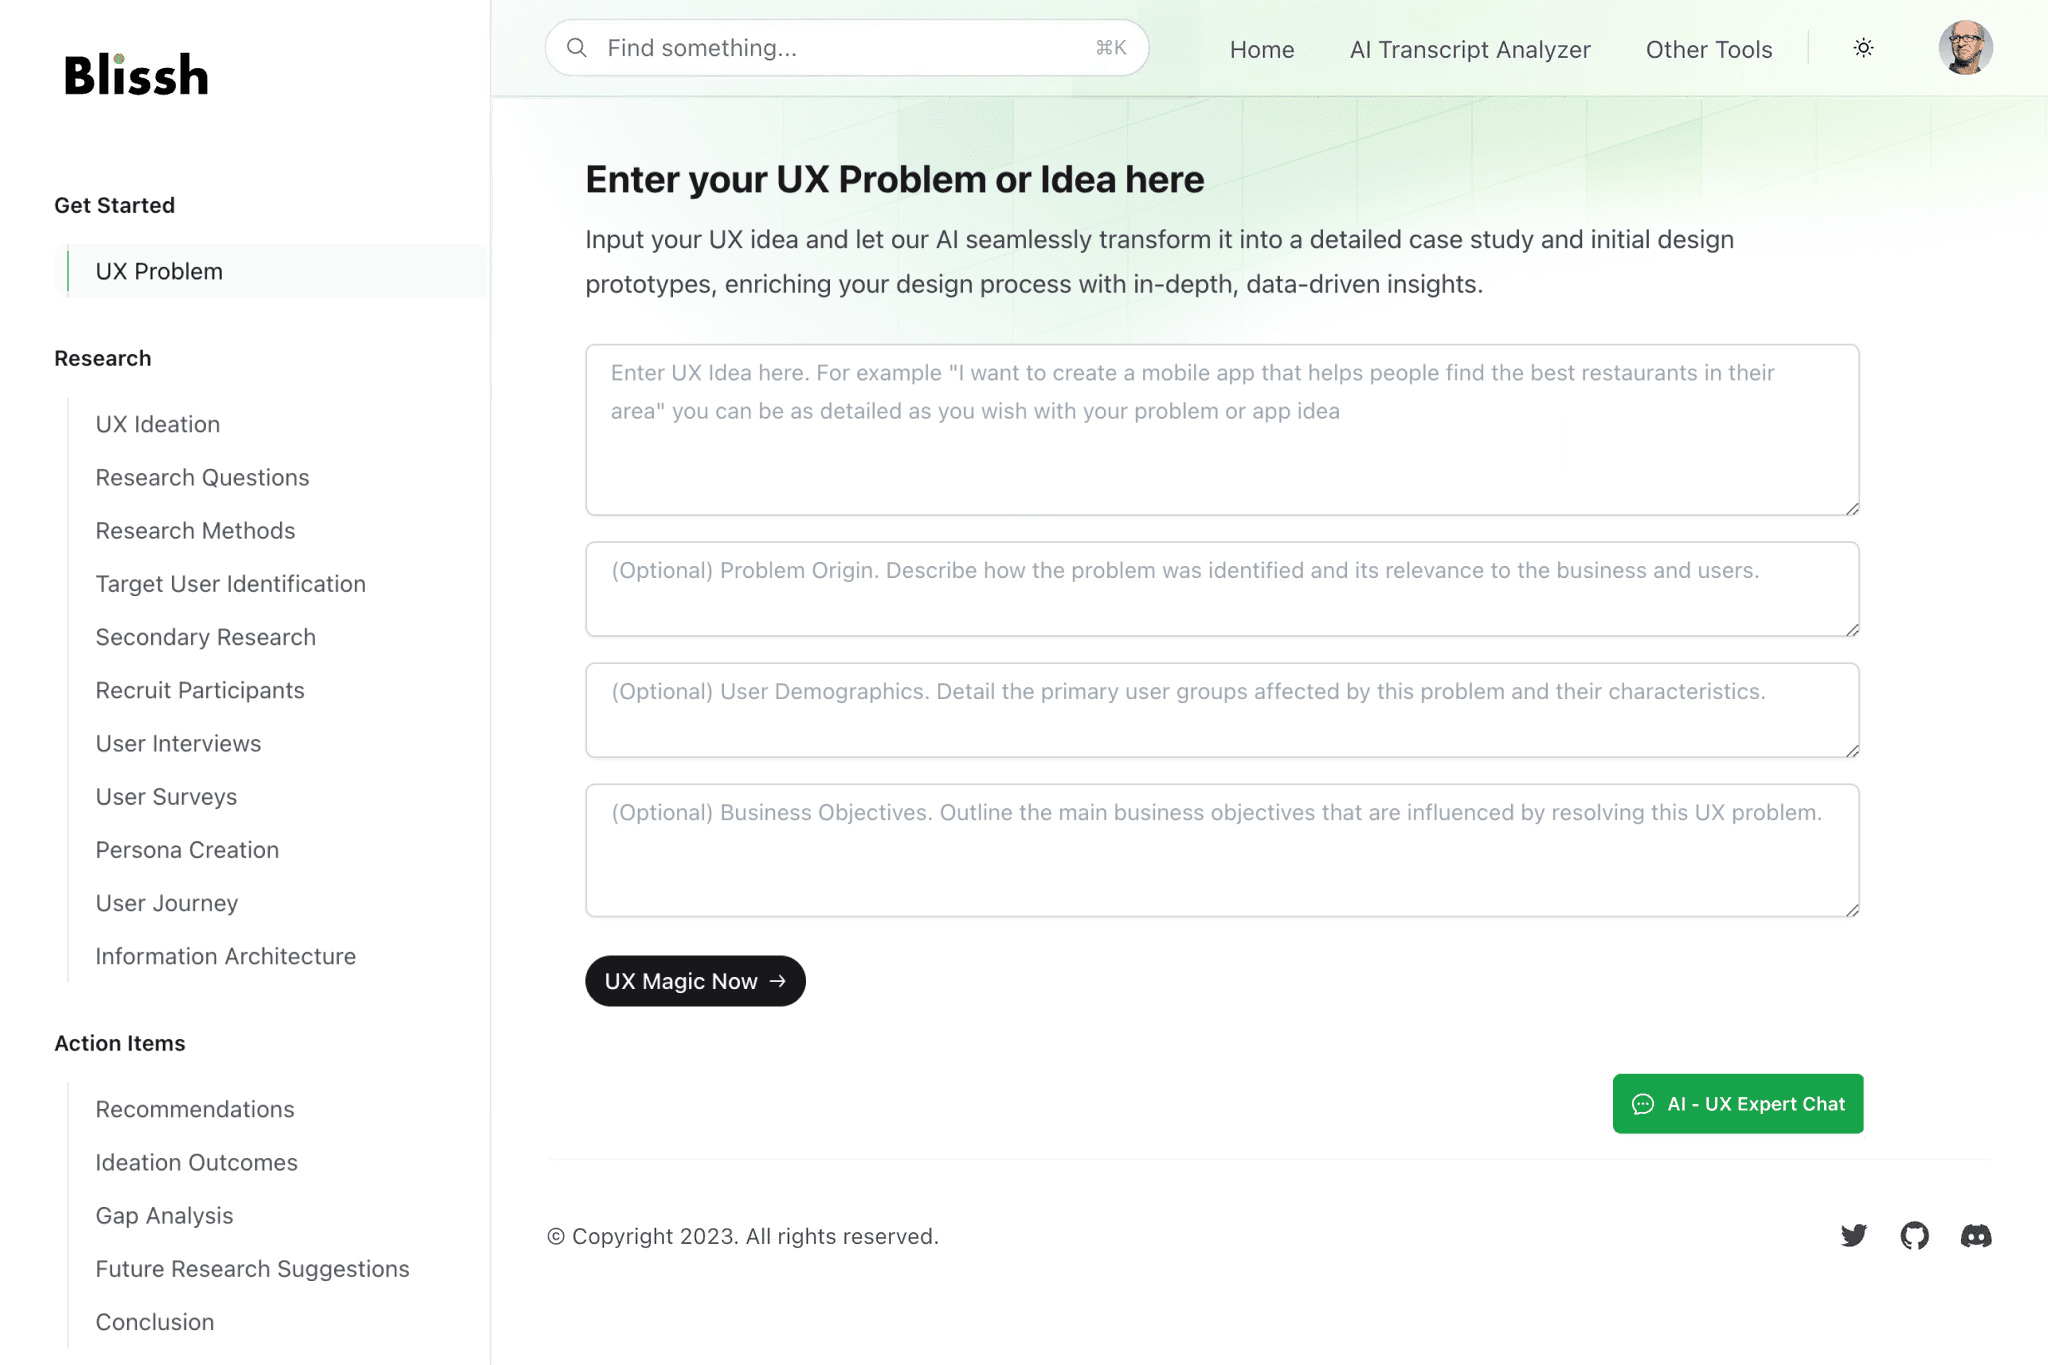2048x1365 pixels.
Task: Focus the Find something search field
Action: (x=846, y=48)
